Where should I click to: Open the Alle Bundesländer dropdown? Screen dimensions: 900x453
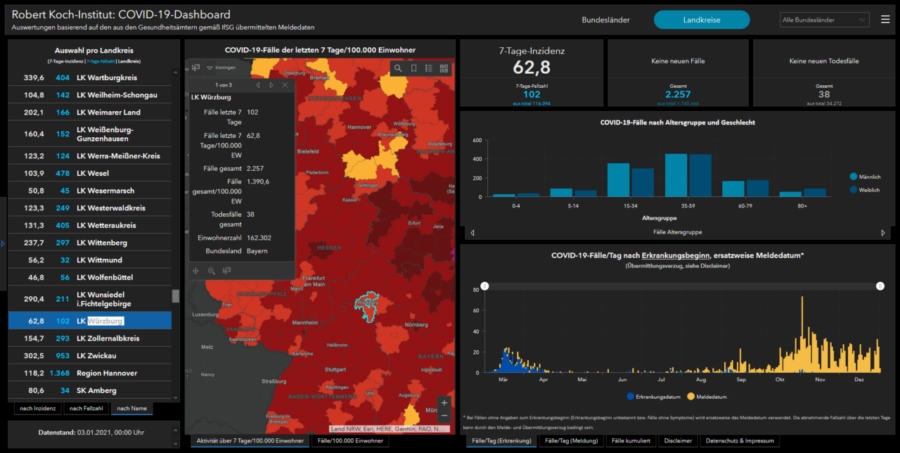[x=823, y=19]
